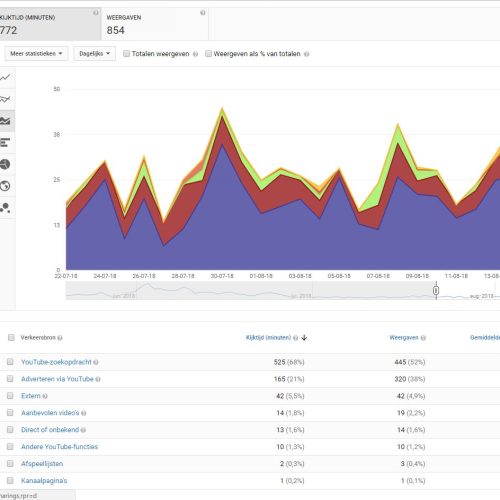
Task: Click the 445 (52%) views value
Action: [x=410, y=362]
